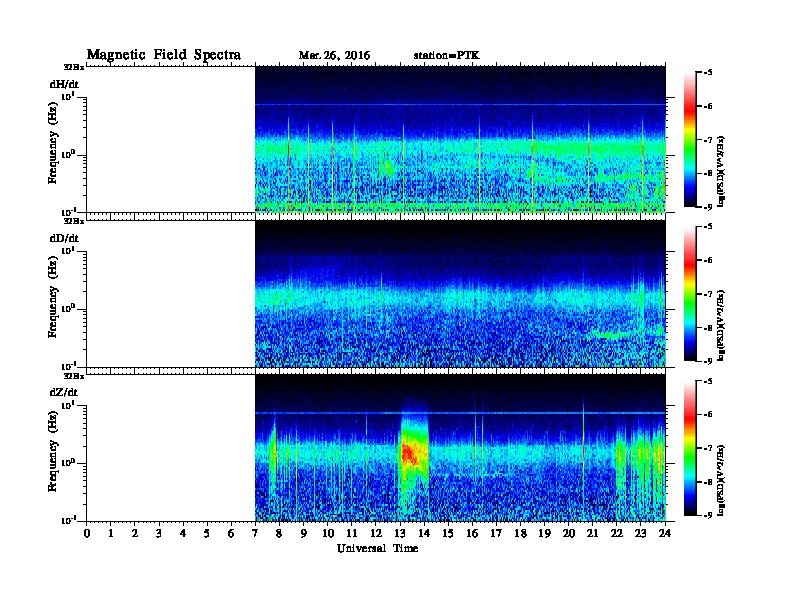The image size is (792, 612).
Task: Click hour tick label "22" on time axis
Action: [x=617, y=534]
